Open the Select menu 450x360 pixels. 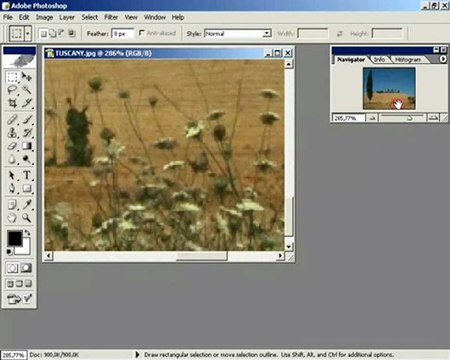90,17
